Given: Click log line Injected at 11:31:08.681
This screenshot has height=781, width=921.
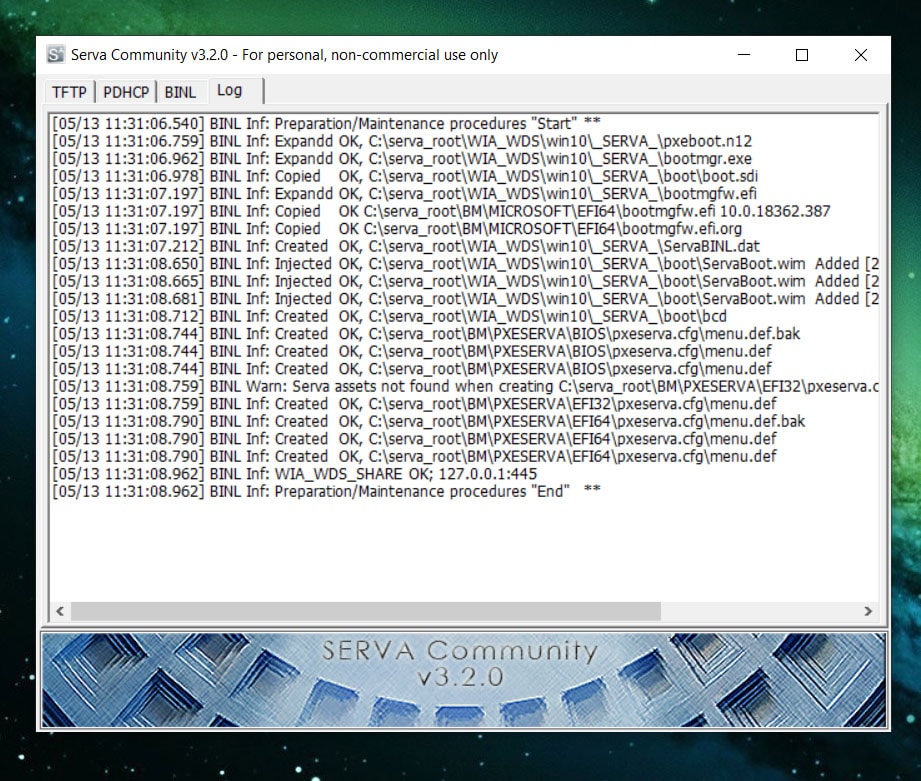Looking at the screenshot, I should coord(465,299).
